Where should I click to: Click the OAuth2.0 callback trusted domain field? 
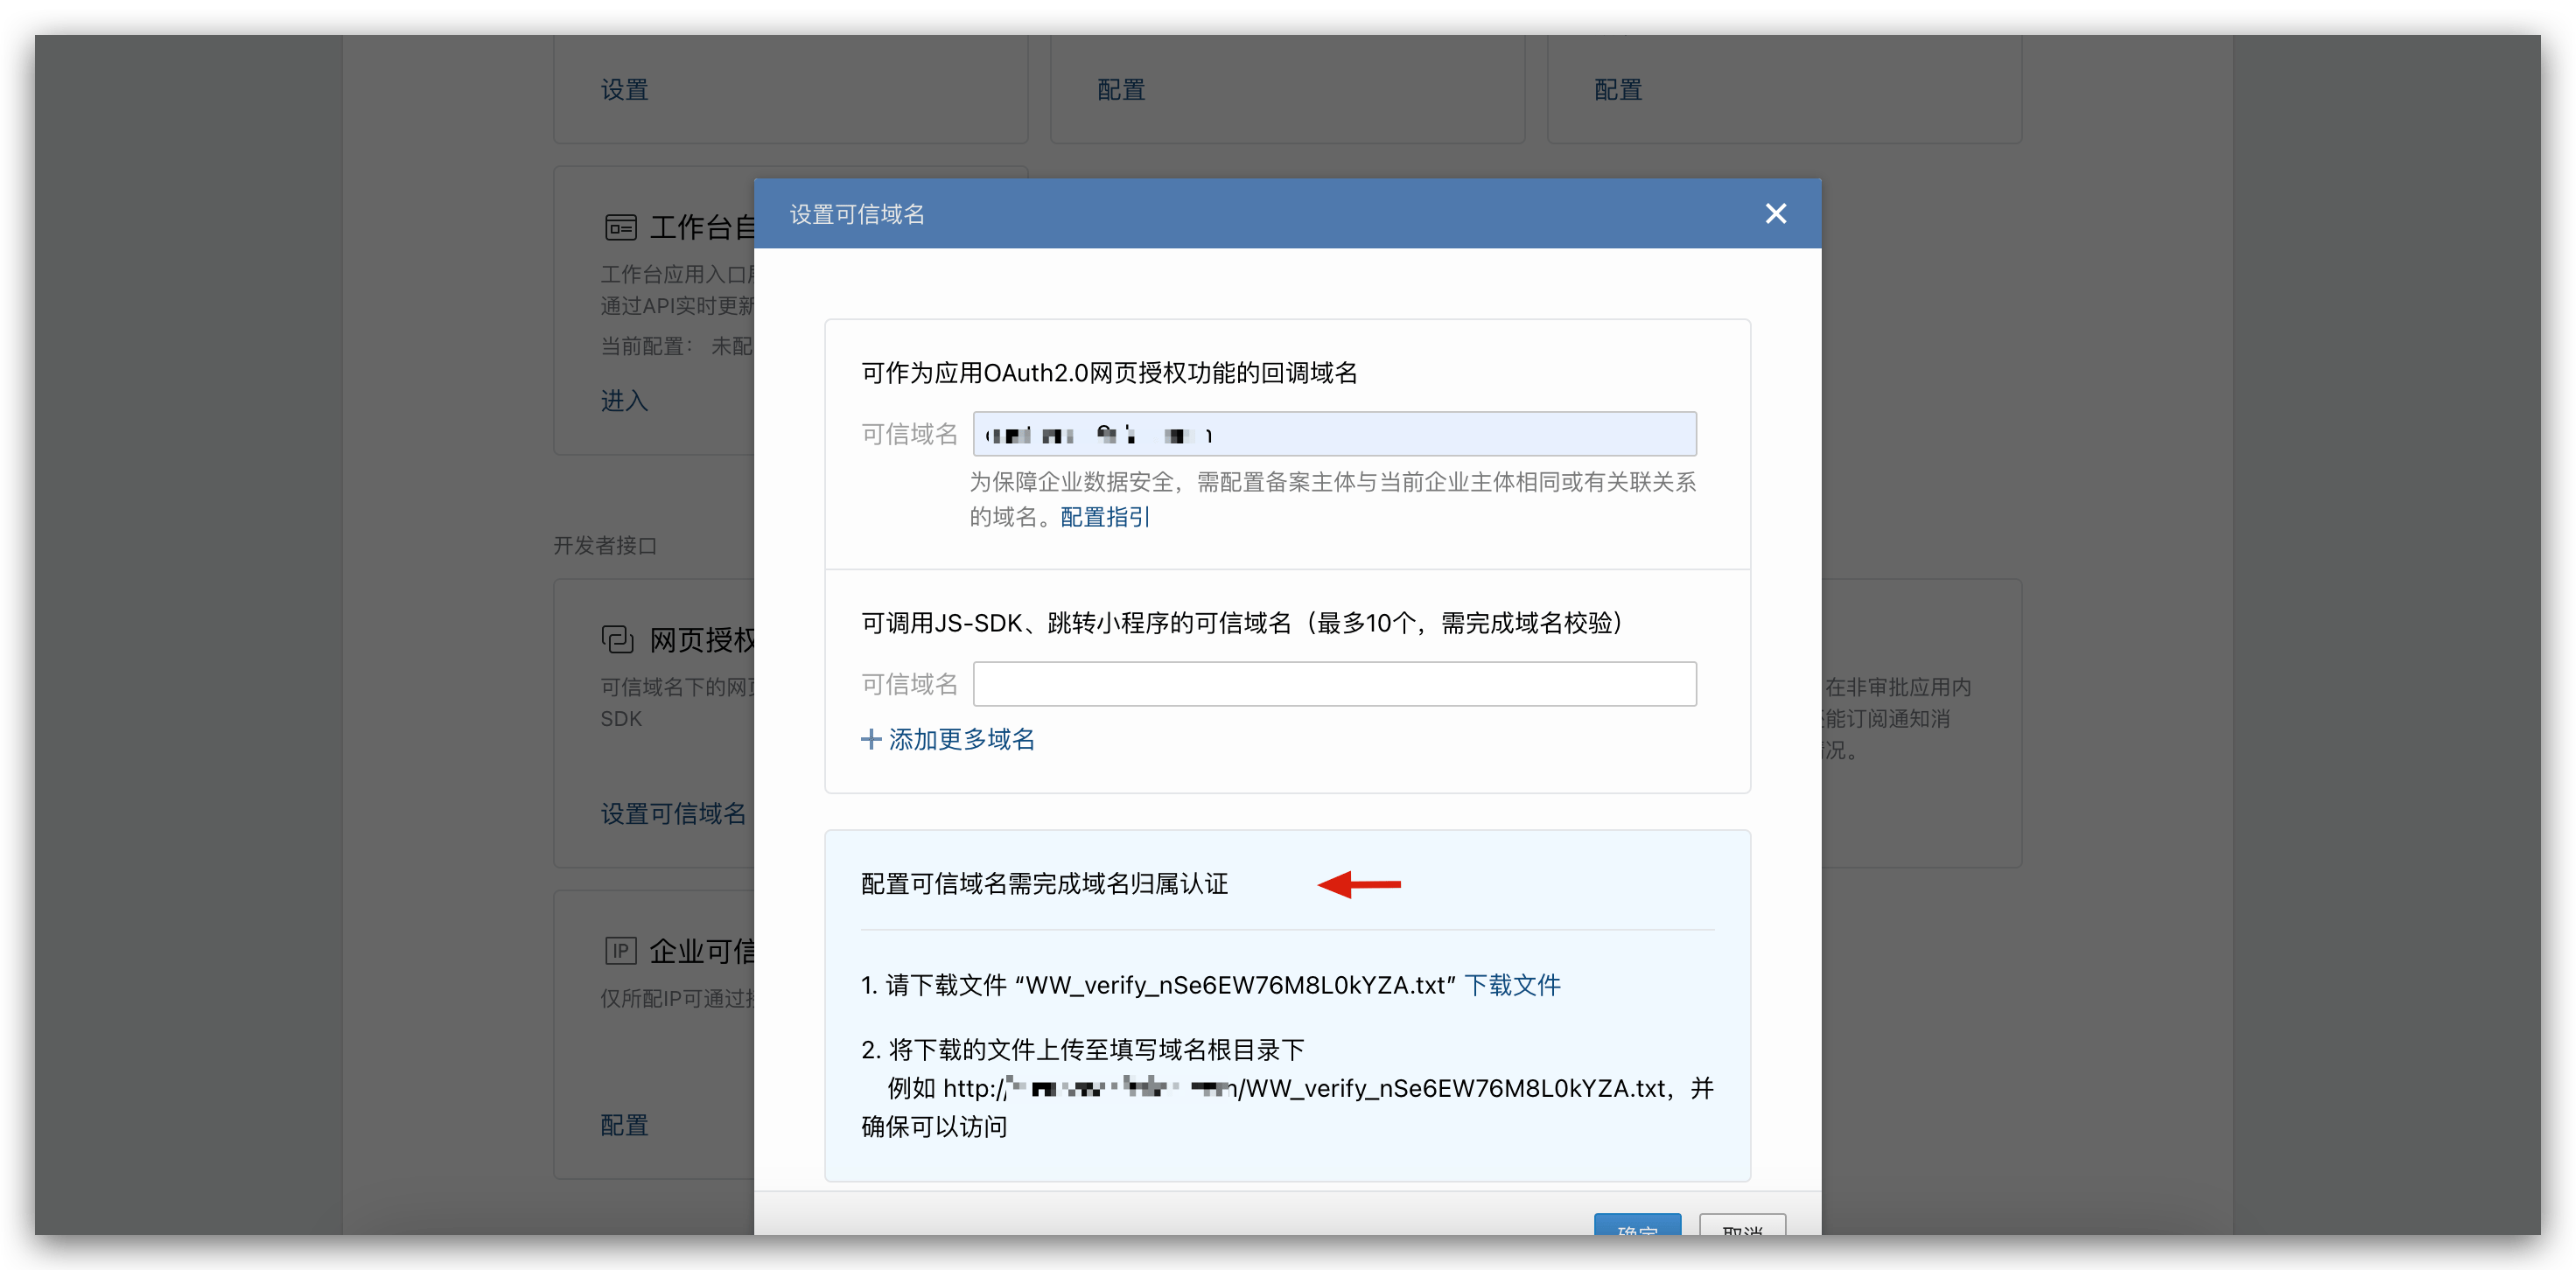[x=1334, y=435]
